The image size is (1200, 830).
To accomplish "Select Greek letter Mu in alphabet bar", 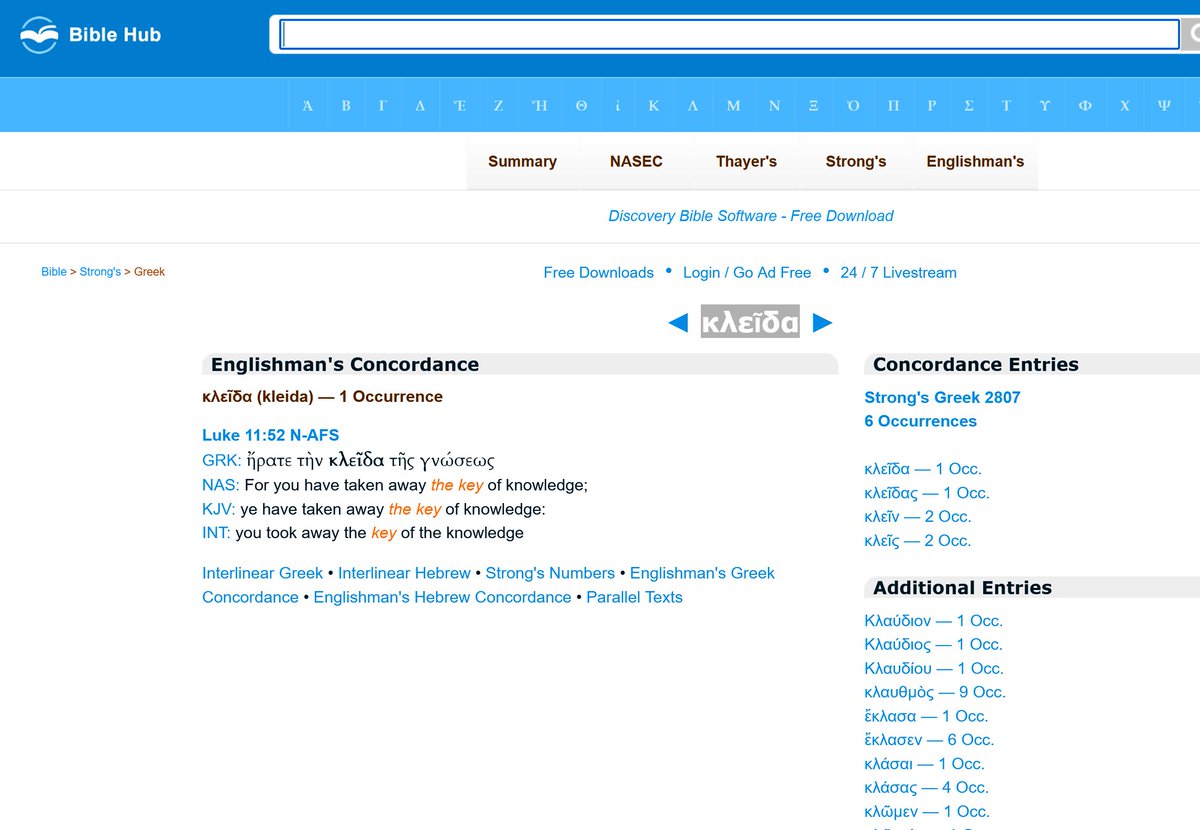I will click(x=733, y=105).
